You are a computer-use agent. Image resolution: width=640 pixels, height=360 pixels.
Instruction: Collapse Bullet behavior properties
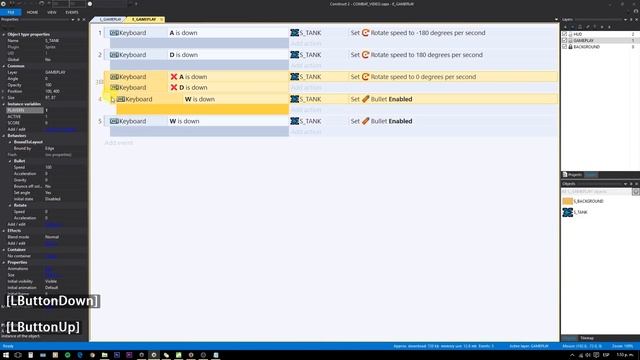click(10, 161)
